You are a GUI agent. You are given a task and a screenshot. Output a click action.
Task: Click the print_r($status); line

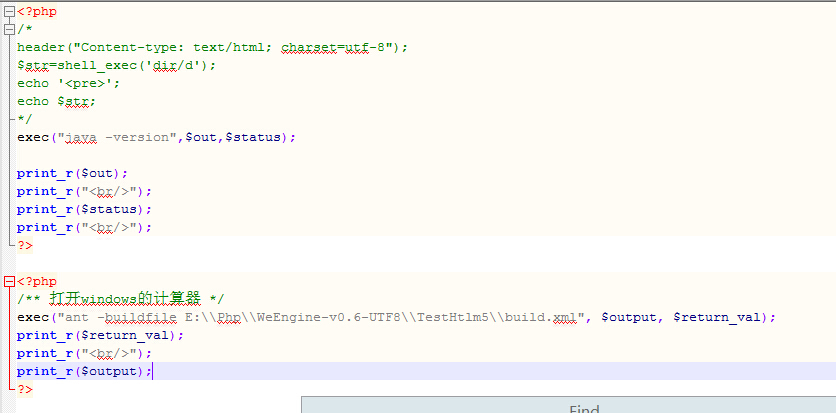click(84, 209)
